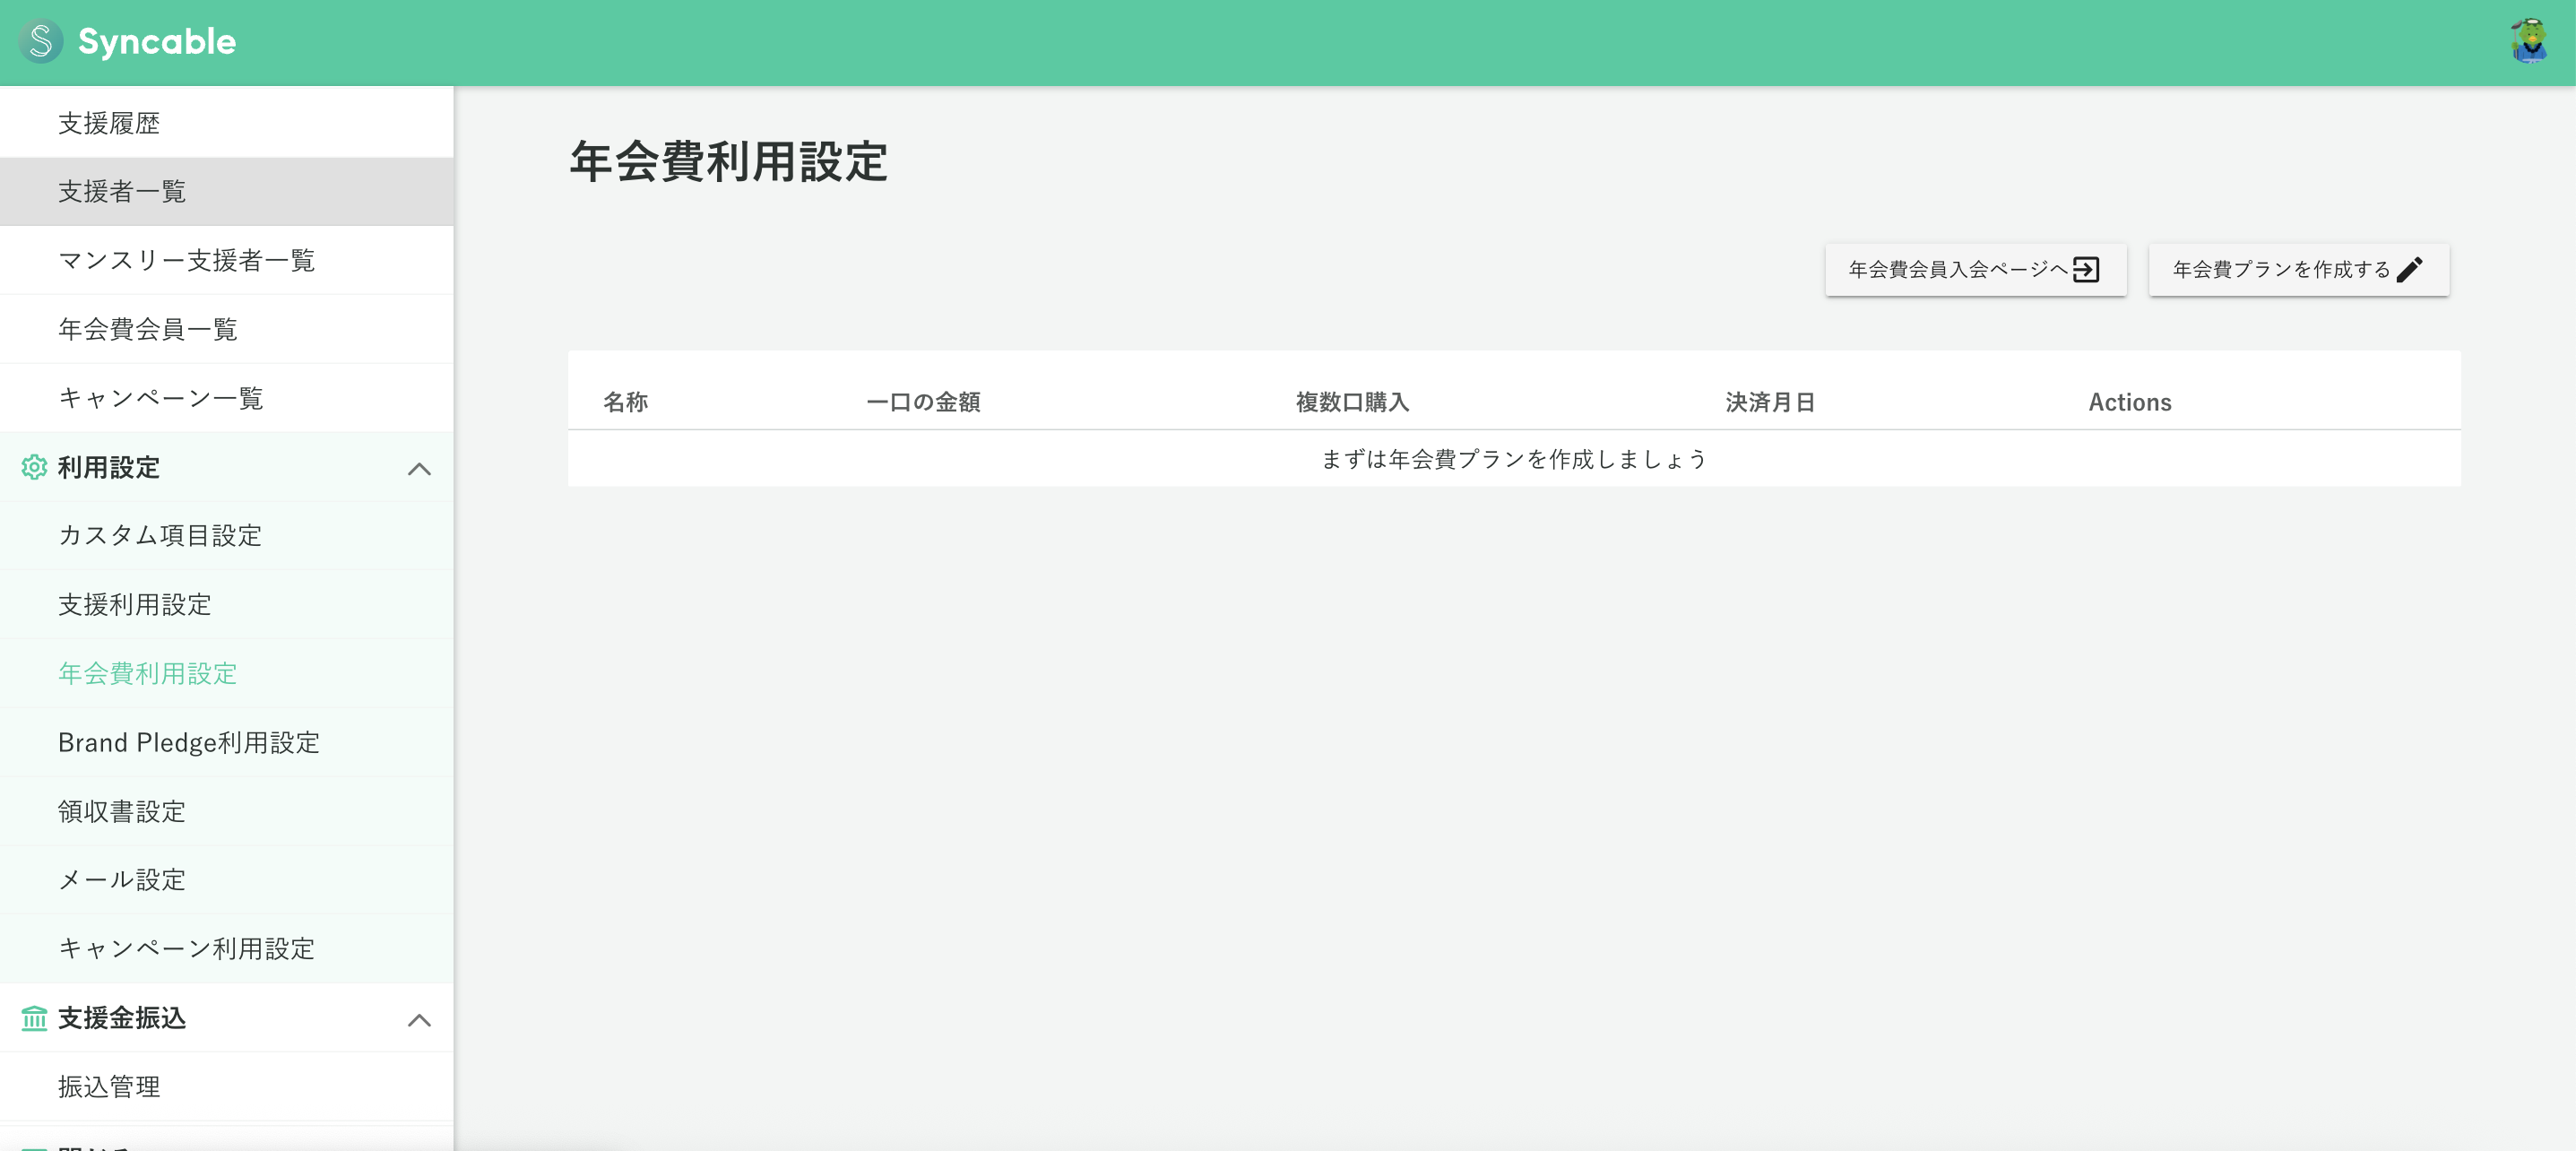Open マンスリー支援者一覧 list

(186, 260)
